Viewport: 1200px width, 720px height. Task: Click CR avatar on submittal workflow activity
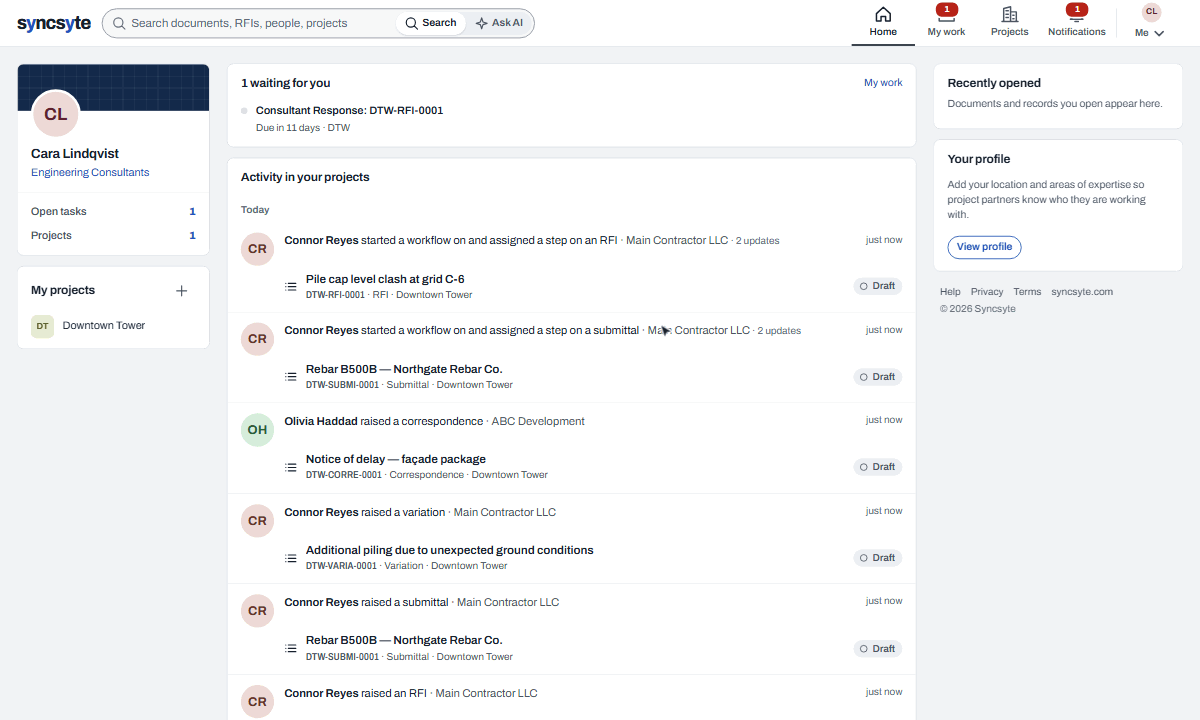(x=257, y=339)
